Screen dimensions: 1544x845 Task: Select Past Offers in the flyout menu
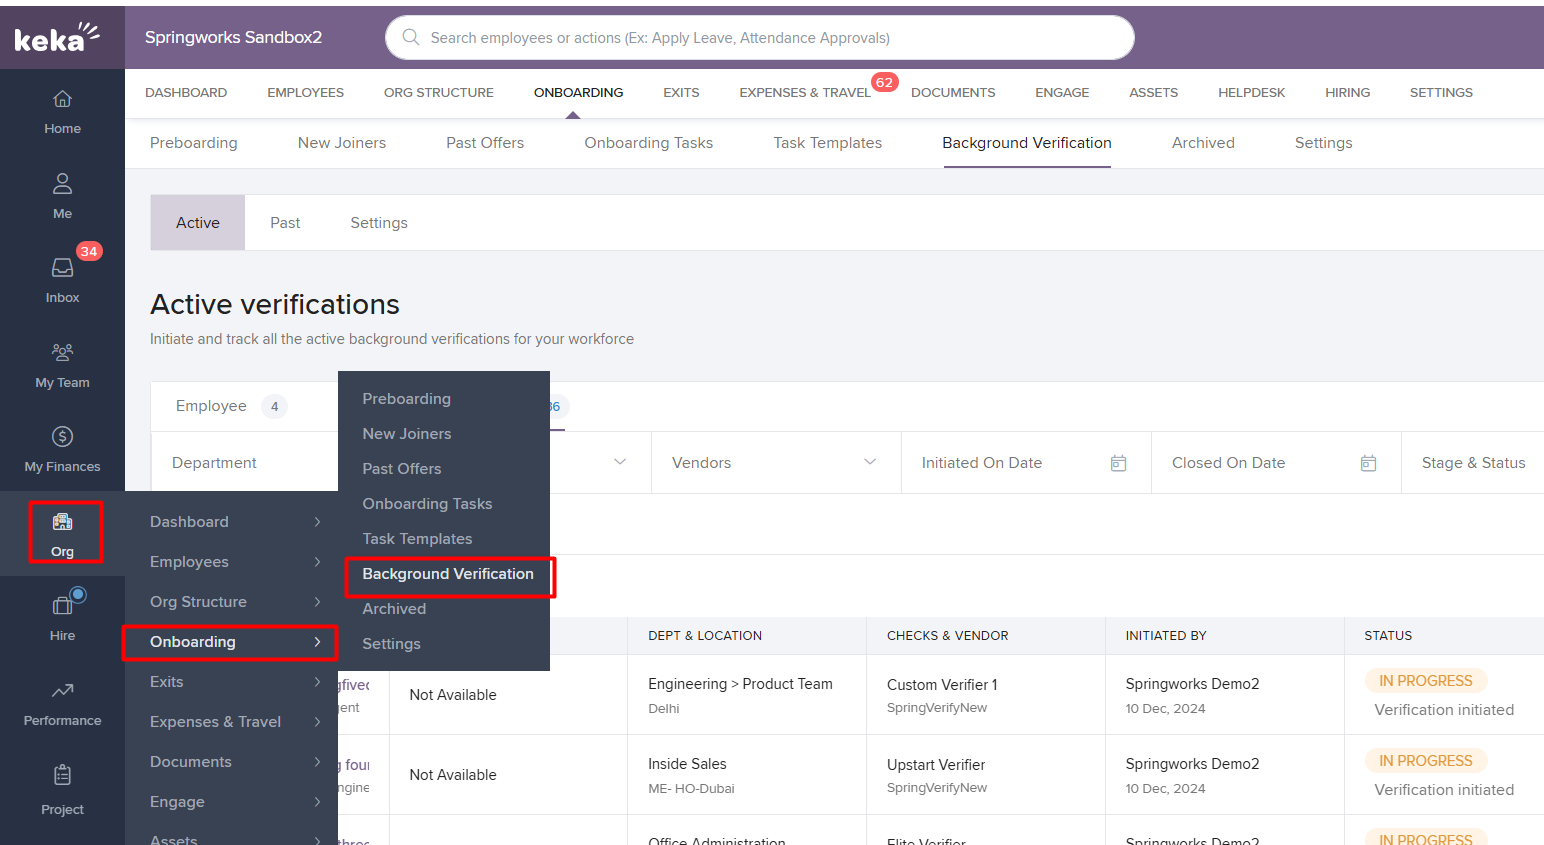(401, 468)
